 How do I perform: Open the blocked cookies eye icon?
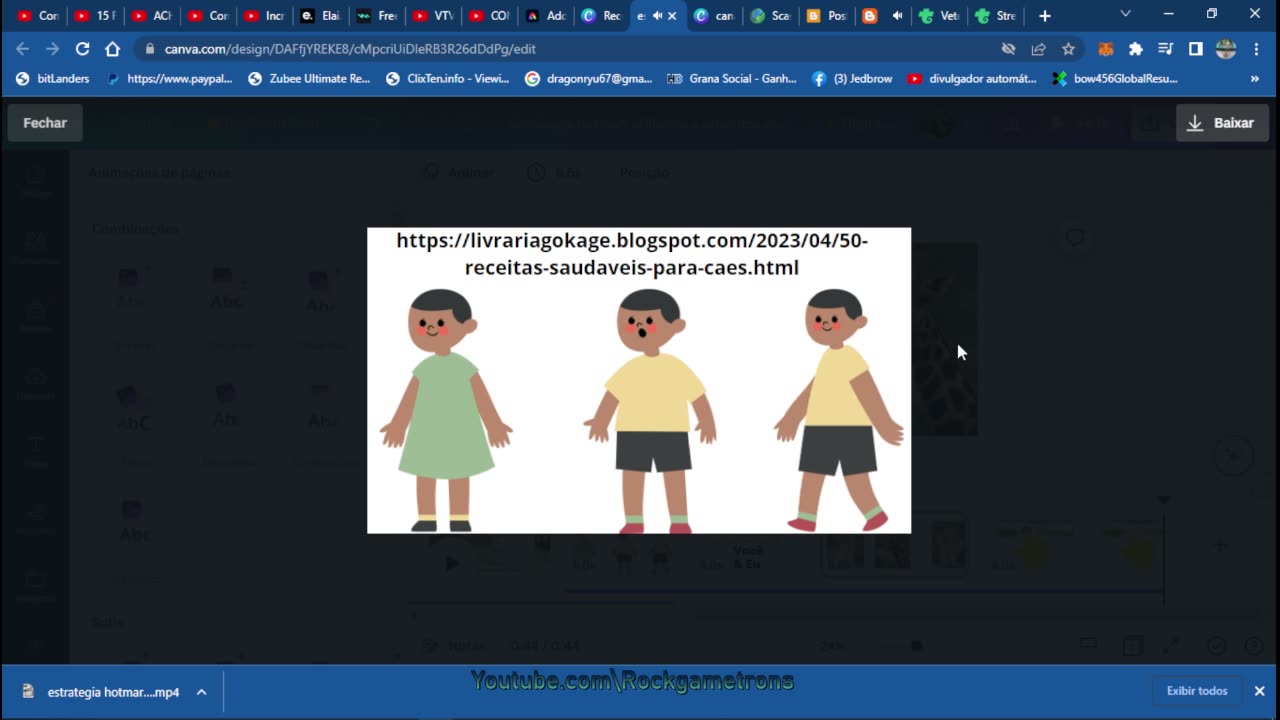1009,48
